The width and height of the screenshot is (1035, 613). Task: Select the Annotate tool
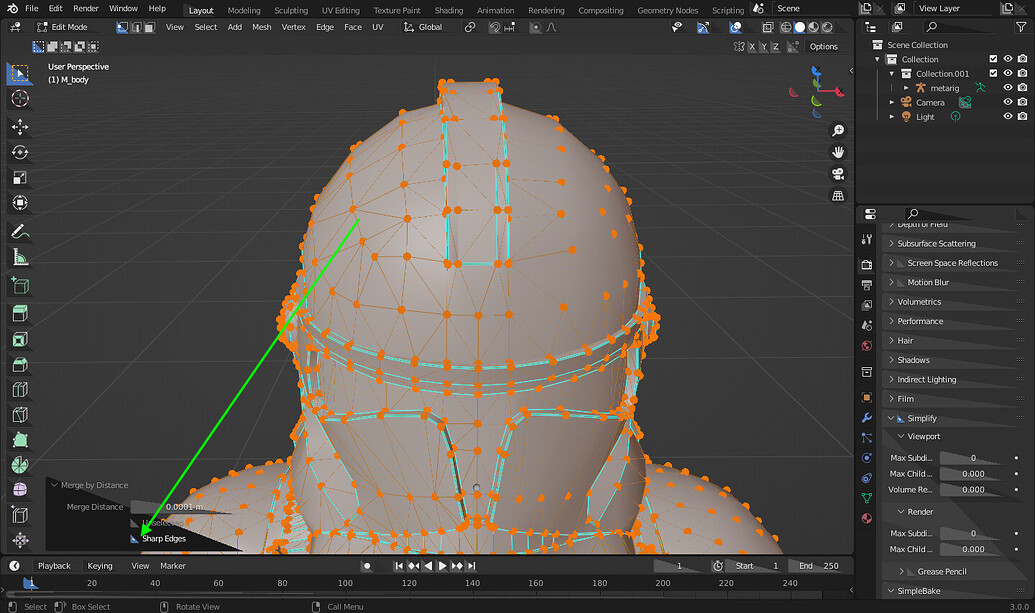(20, 232)
